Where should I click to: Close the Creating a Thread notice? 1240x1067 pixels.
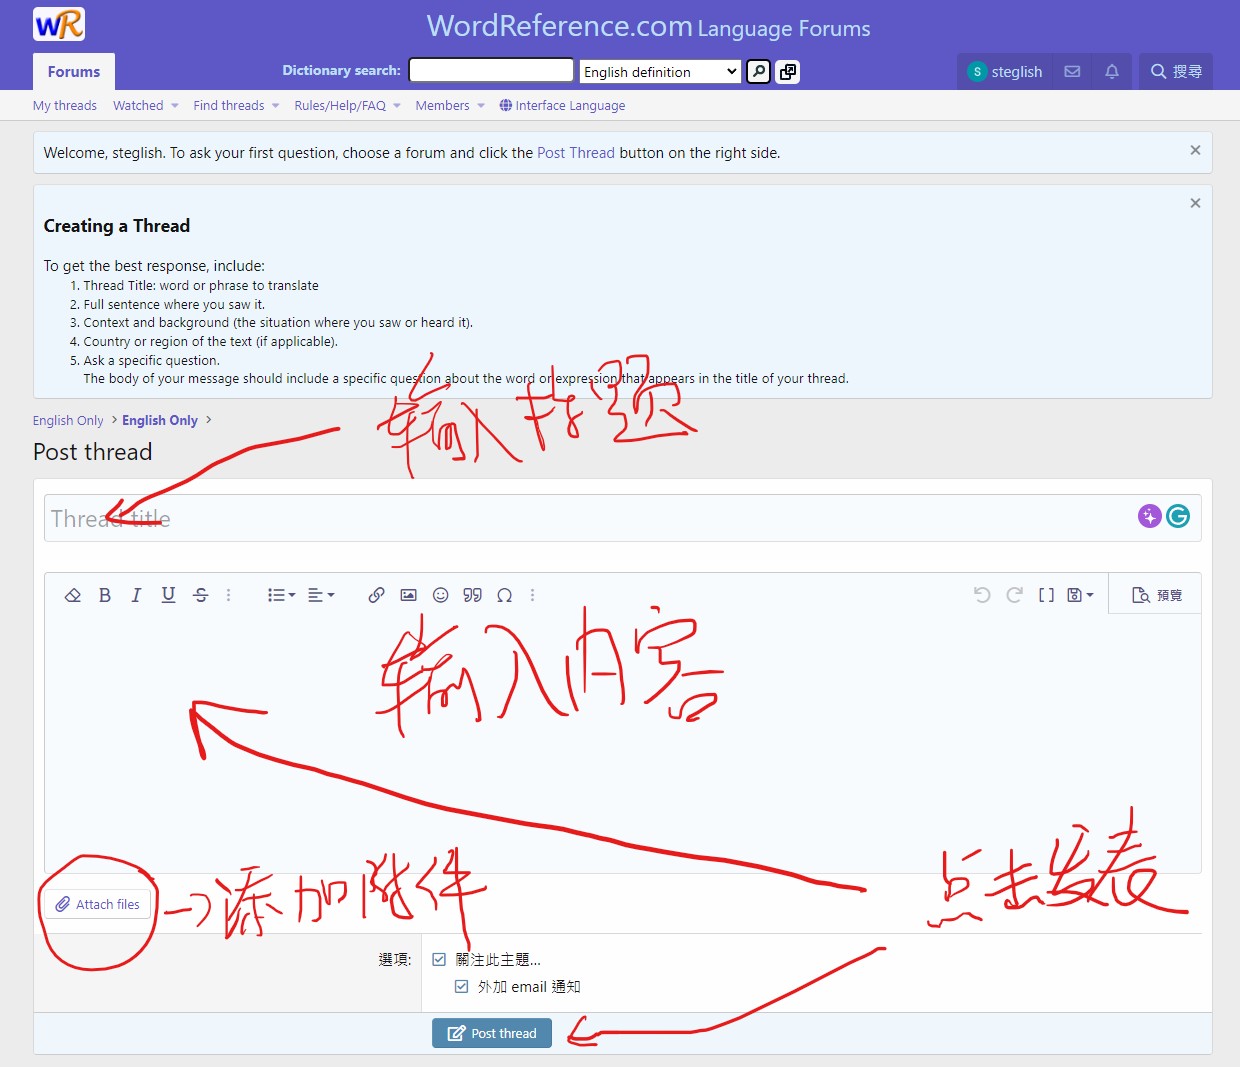pyautogui.click(x=1195, y=203)
